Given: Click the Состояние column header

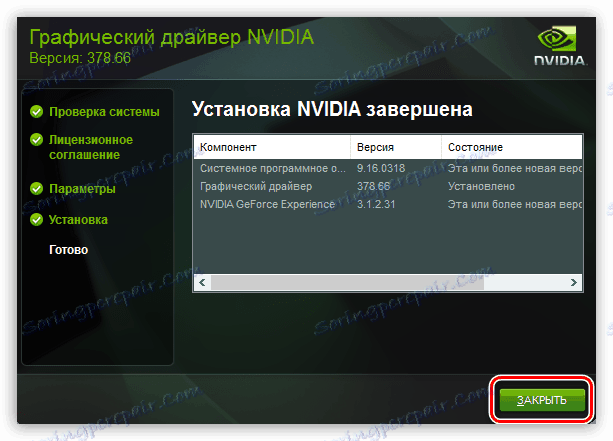Looking at the screenshot, I should pos(512,147).
